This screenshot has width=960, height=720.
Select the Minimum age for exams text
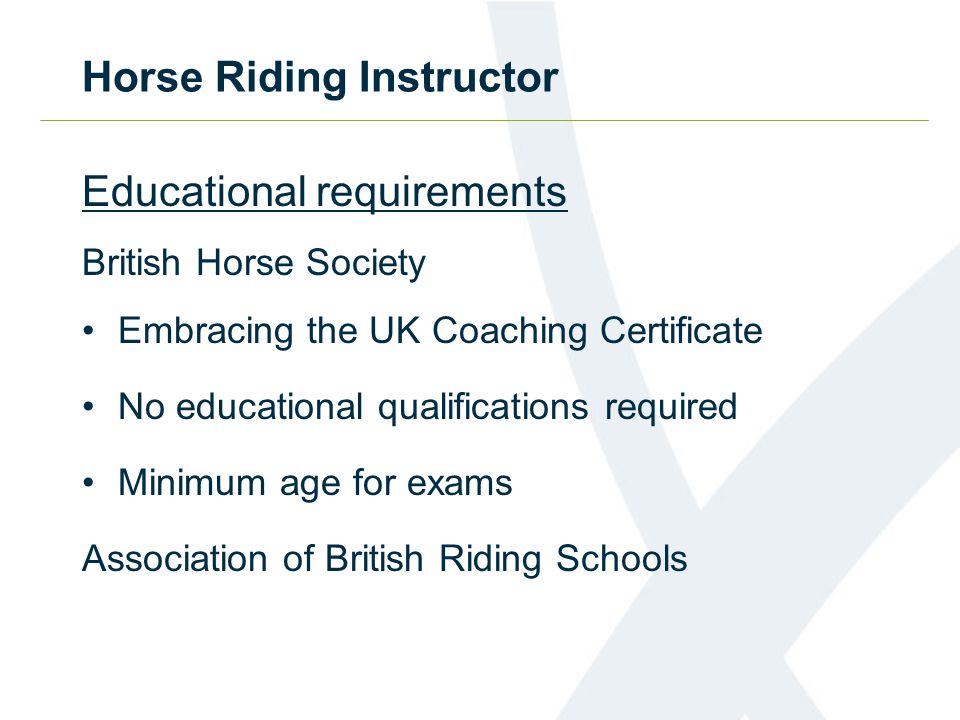click(x=315, y=484)
